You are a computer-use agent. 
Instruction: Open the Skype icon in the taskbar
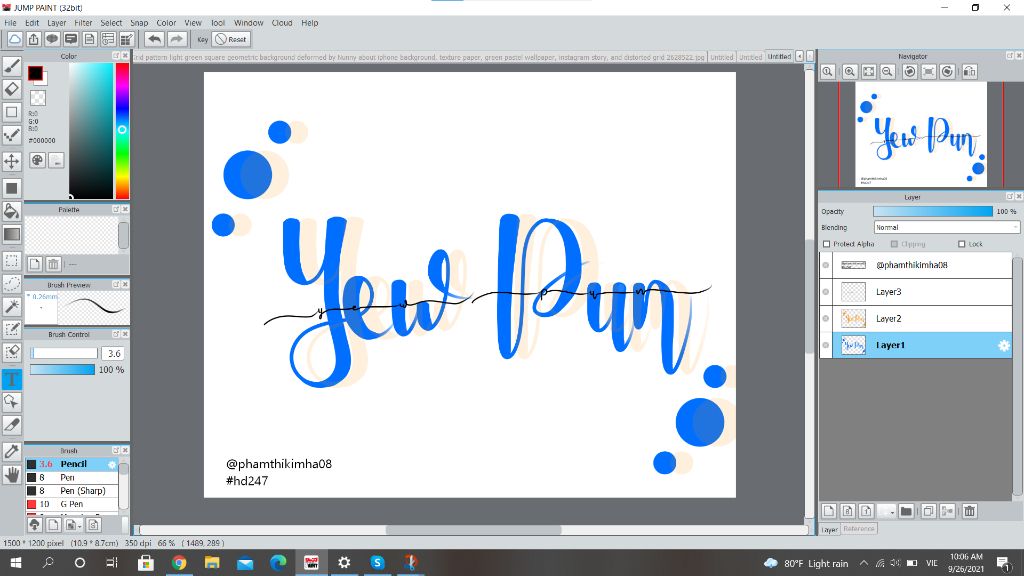(377, 562)
